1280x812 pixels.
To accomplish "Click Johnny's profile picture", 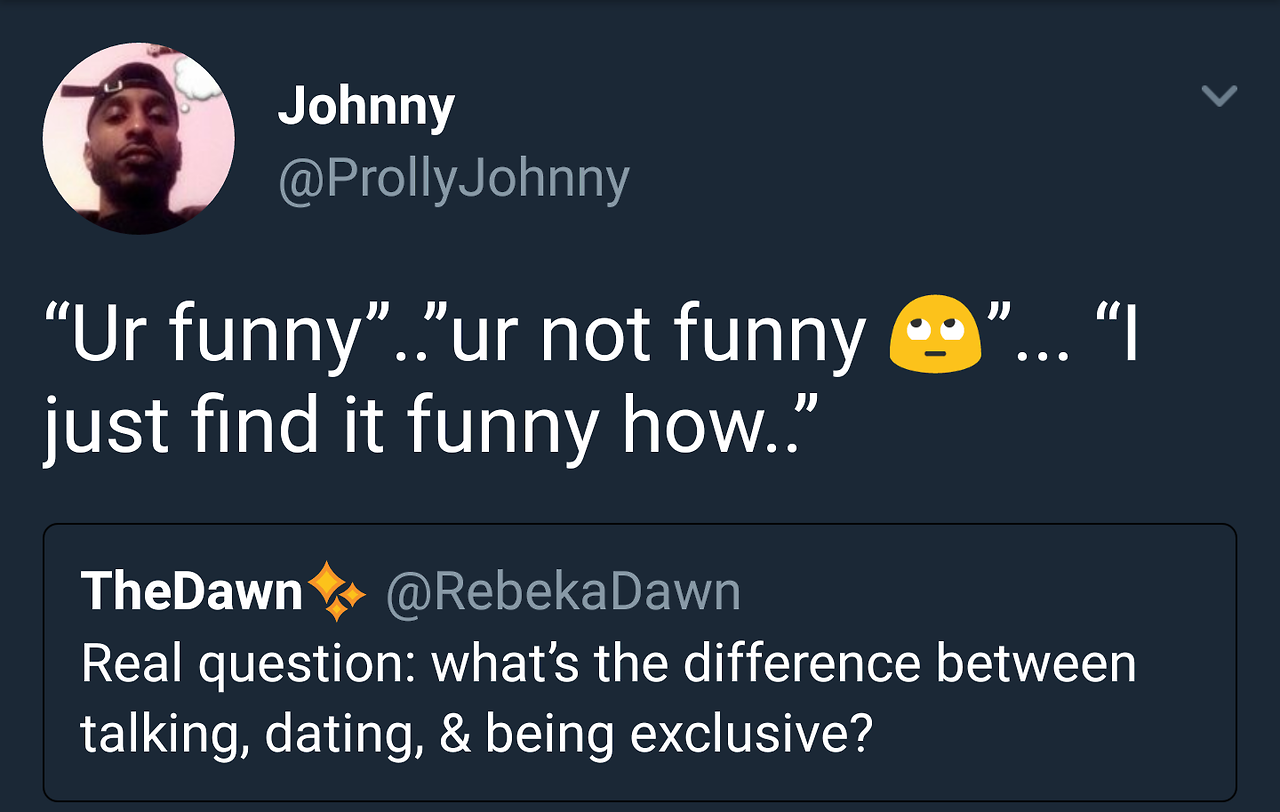I will 138,138.
